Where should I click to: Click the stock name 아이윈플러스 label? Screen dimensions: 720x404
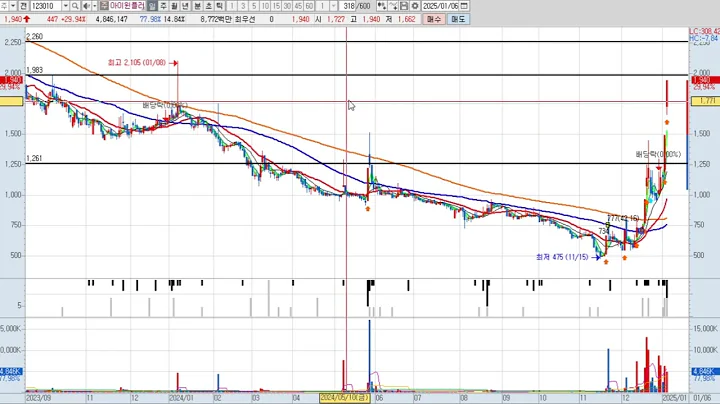click(x=127, y=6)
